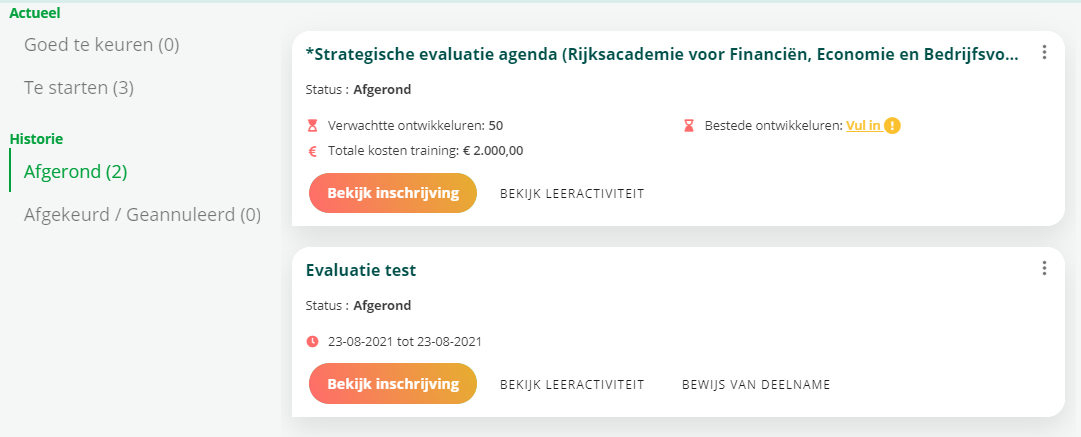Click the hourglass icon beside Verwachte ontwikkeluren
1081x437 pixels.
coord(312,126)
